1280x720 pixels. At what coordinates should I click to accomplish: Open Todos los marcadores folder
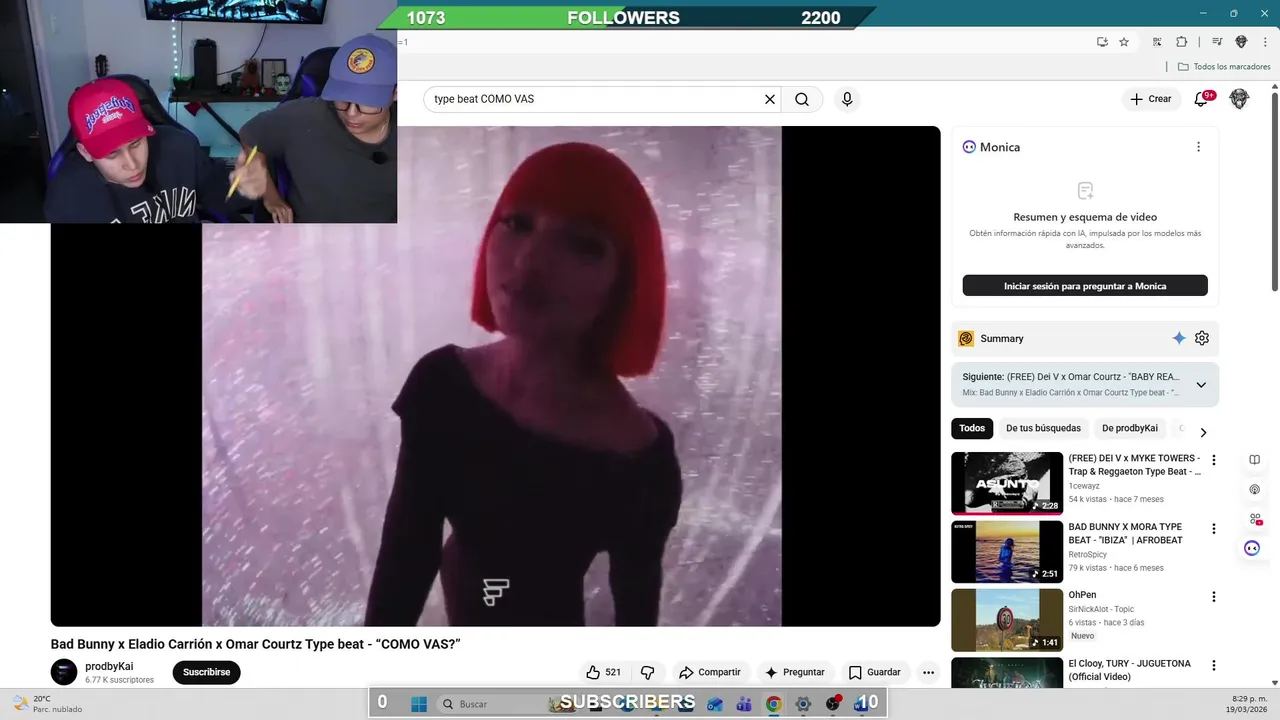[1223, 67]
